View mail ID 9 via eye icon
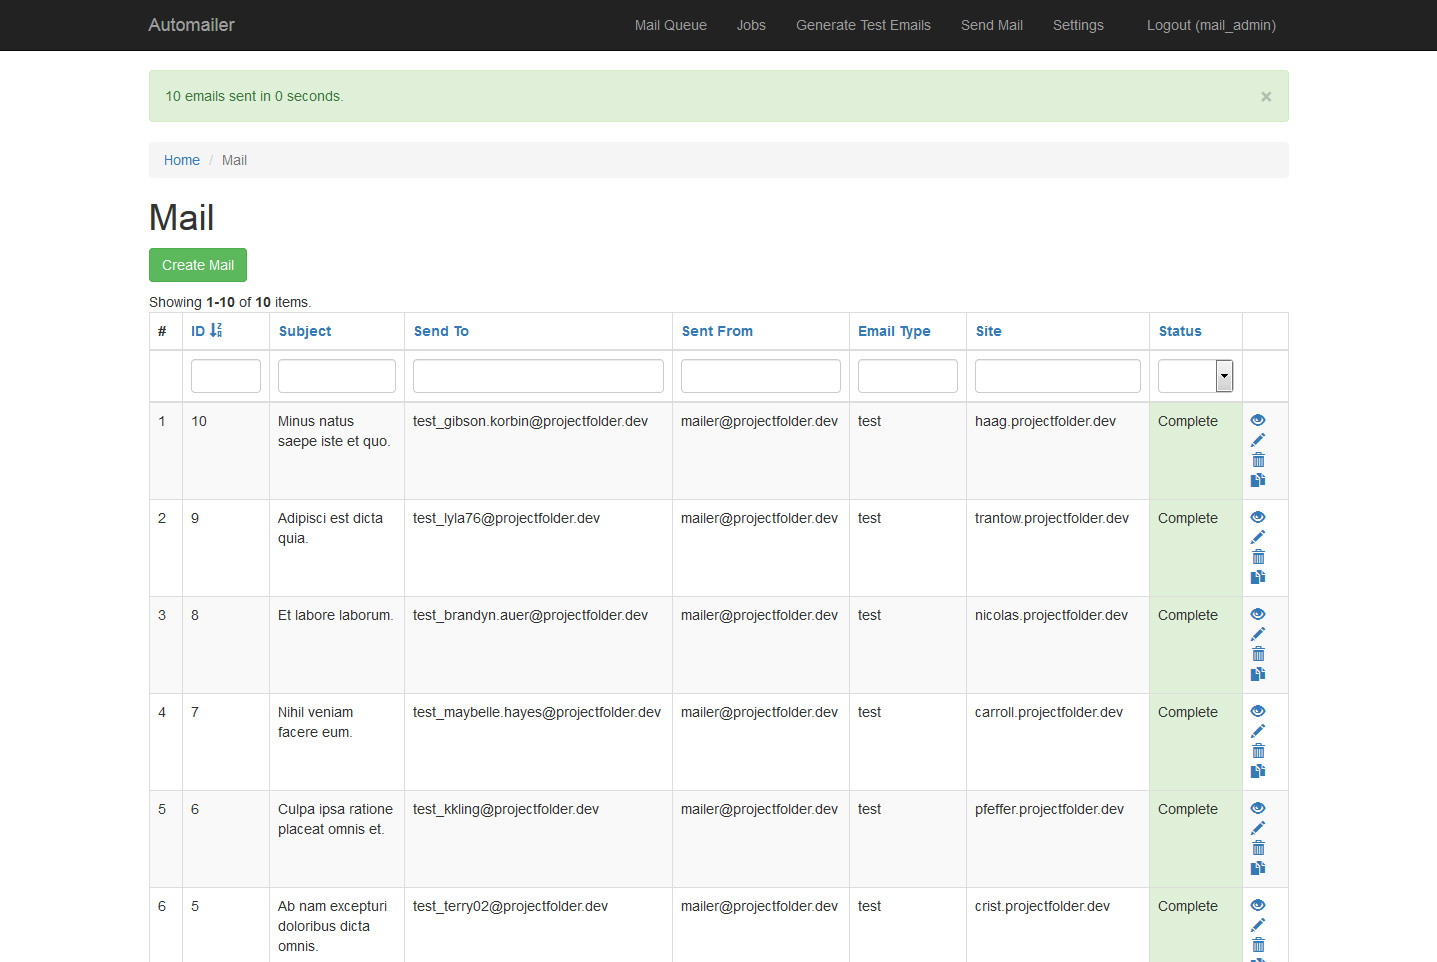This screenshot has height=962, width=1437. (x=1258, y=517)
